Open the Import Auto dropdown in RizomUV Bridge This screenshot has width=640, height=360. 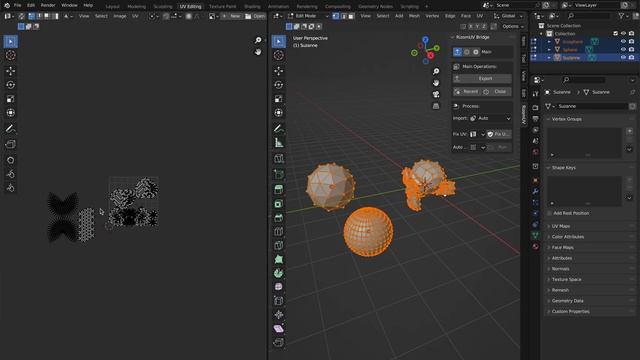[490, 118]
